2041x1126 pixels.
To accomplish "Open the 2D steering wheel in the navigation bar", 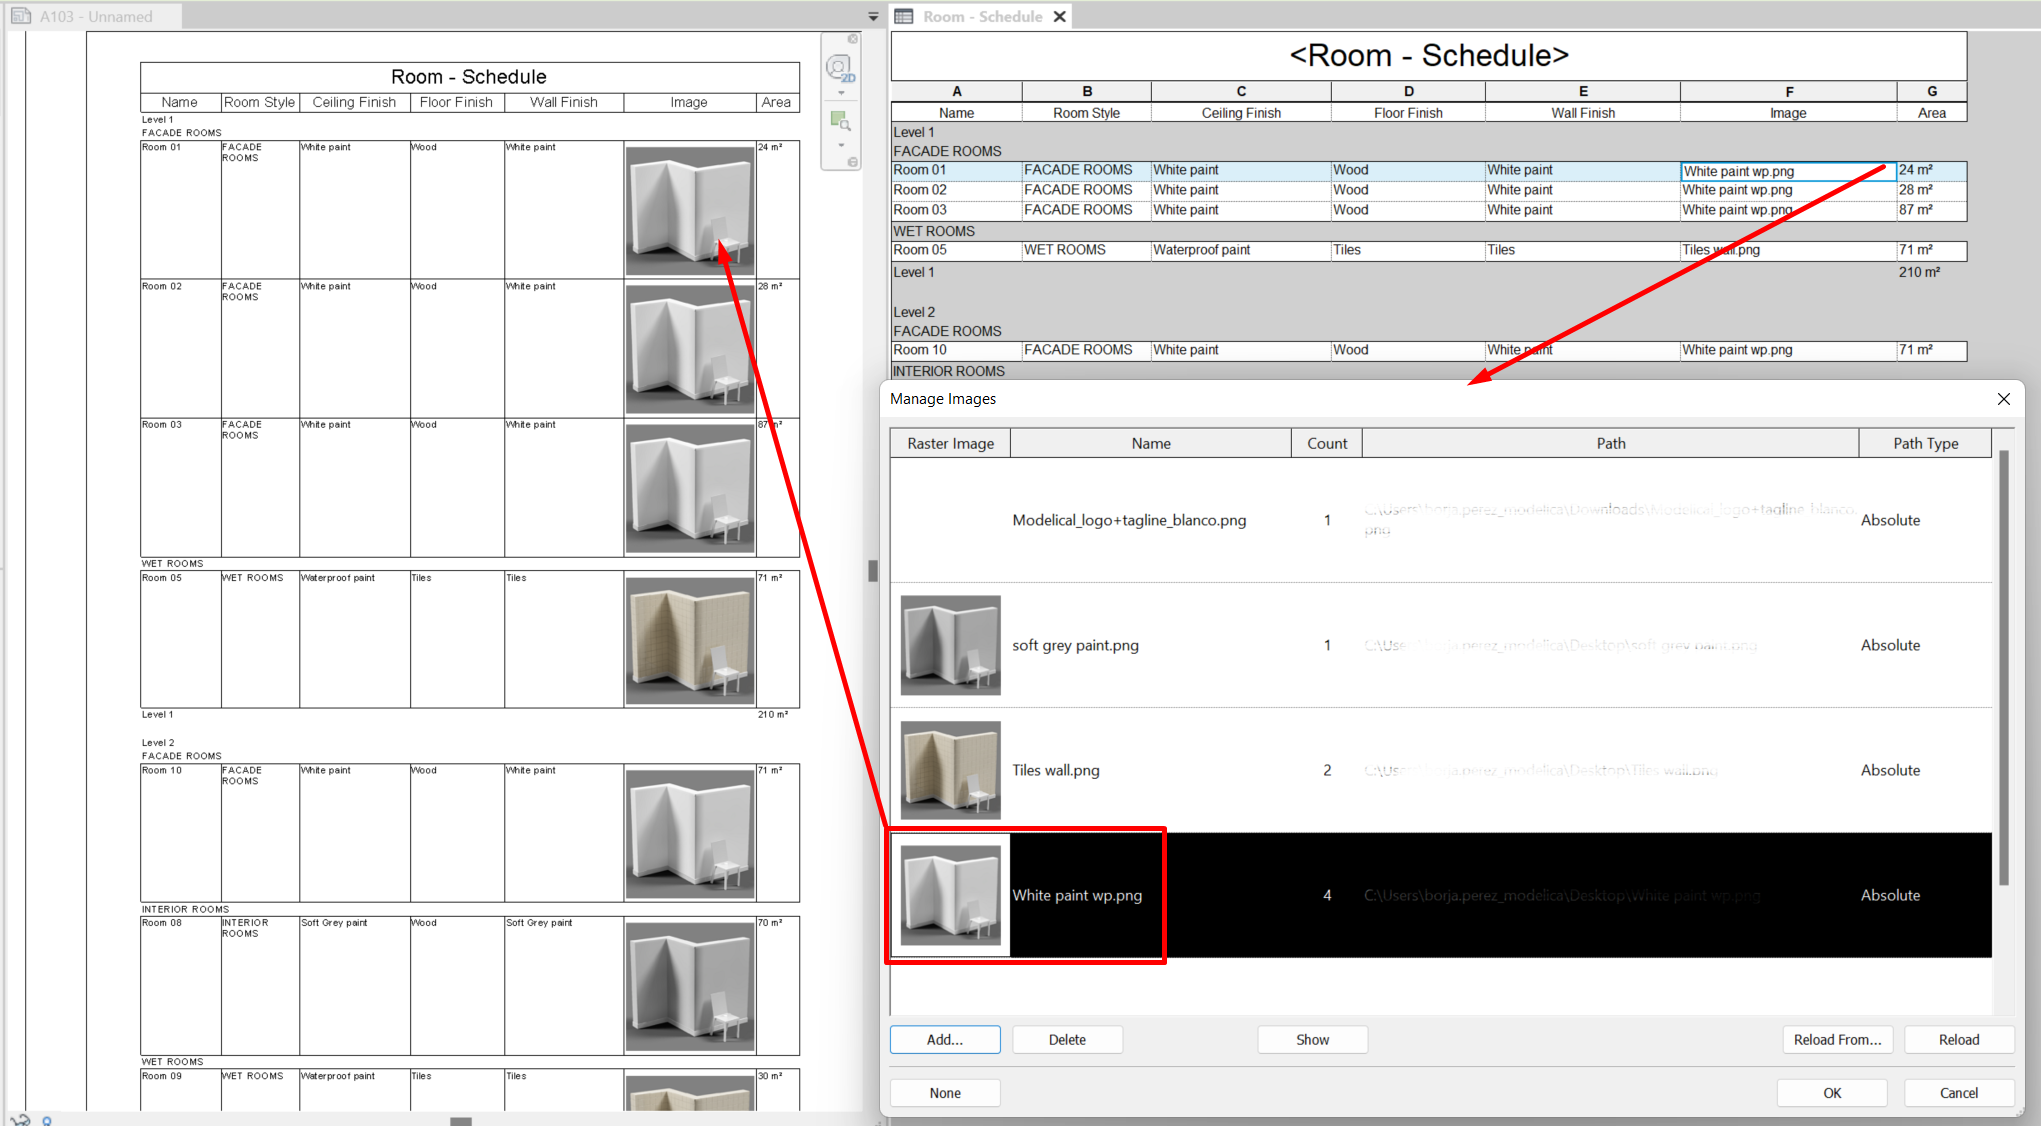I will [x=839, y=68].
